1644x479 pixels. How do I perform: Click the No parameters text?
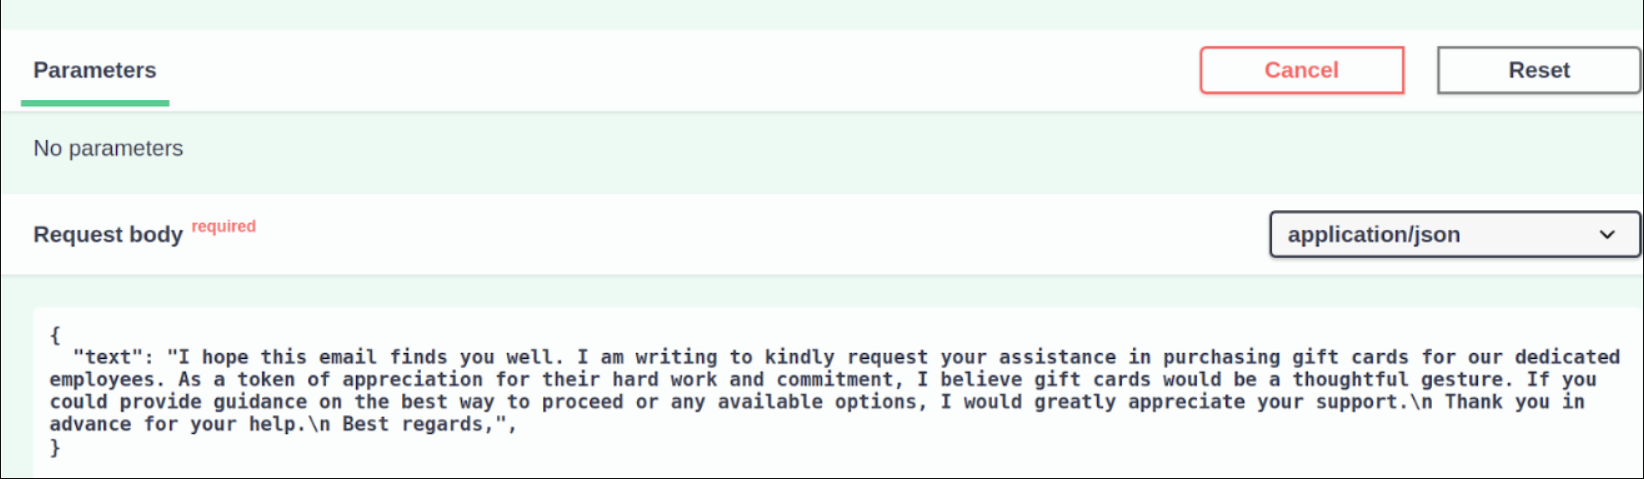click(108, 148)
